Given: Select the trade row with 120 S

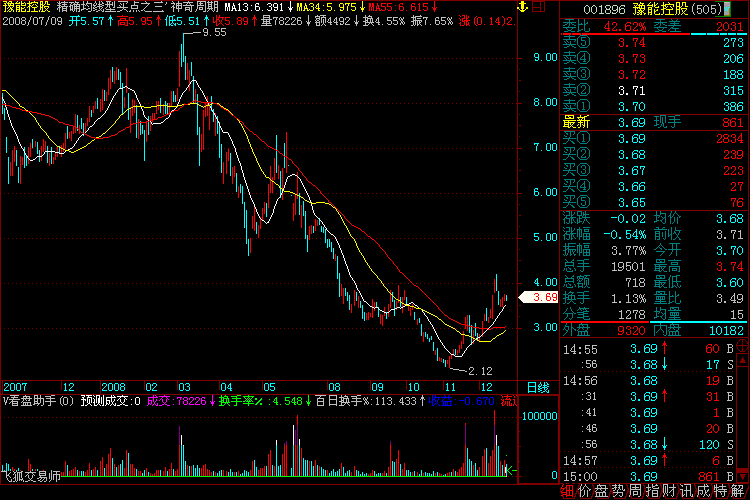Looking at the screenshot, I should click(x=649, y=445).
